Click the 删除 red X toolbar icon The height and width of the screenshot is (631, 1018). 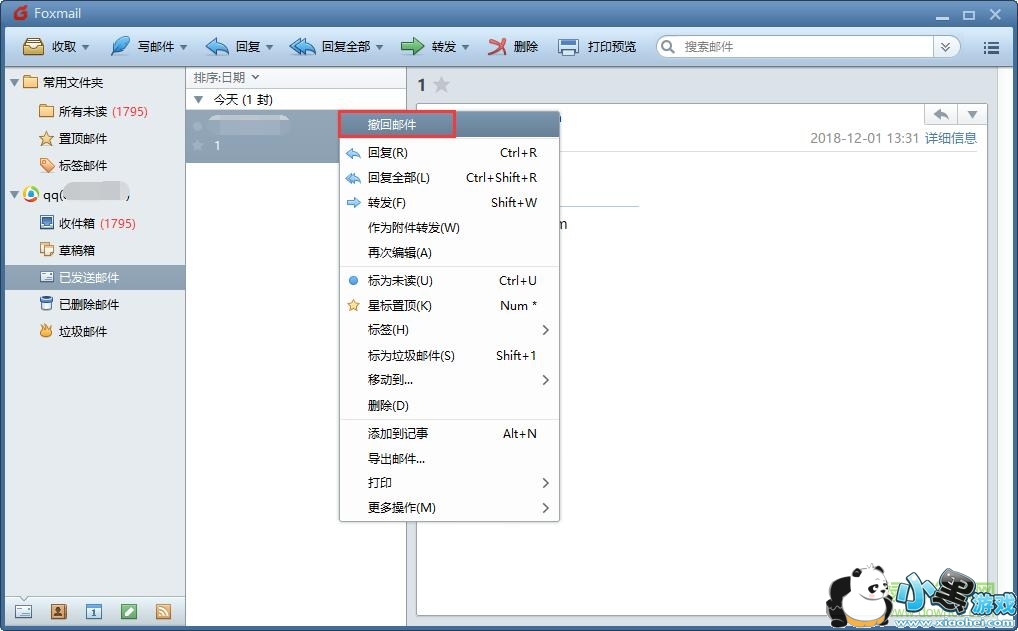tap(497, 47)
